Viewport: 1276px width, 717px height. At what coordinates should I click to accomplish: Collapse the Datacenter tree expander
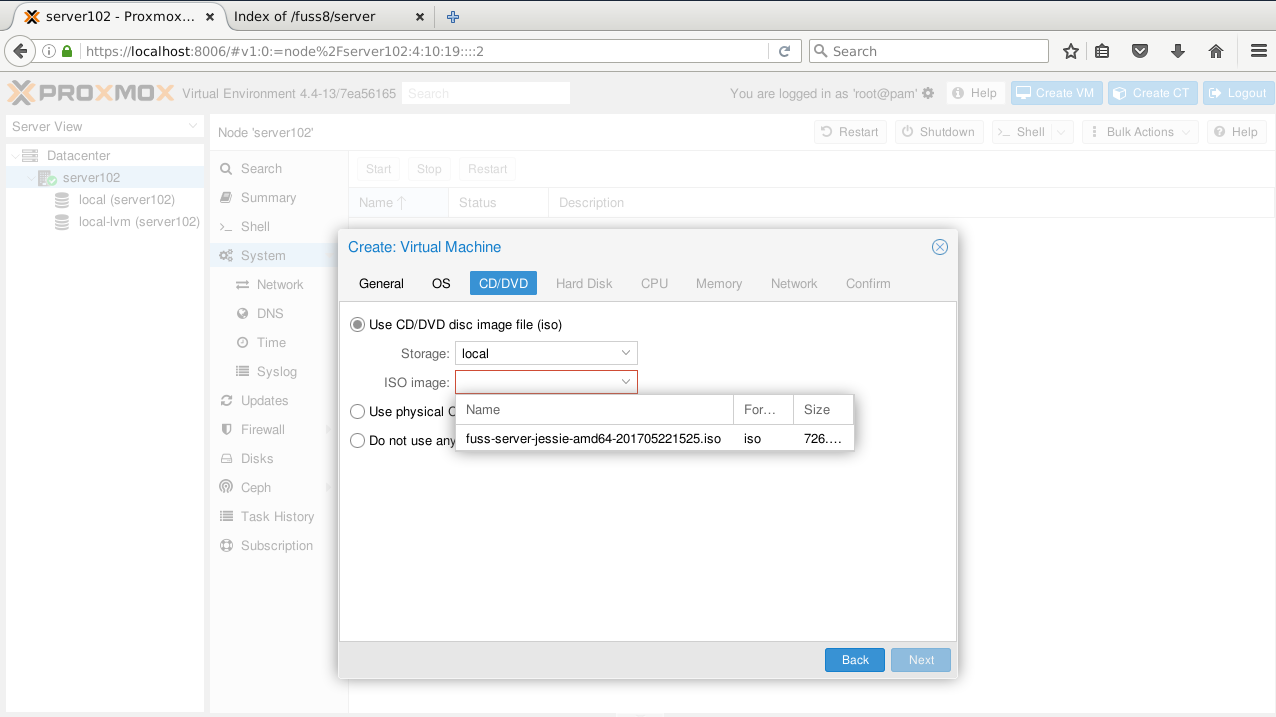click(x=14, y=156)
